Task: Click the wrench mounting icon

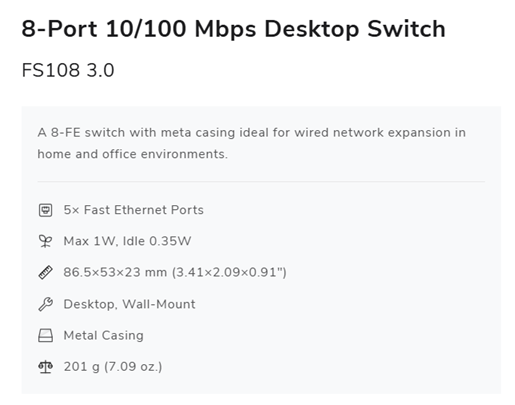Action: (45, 304)
